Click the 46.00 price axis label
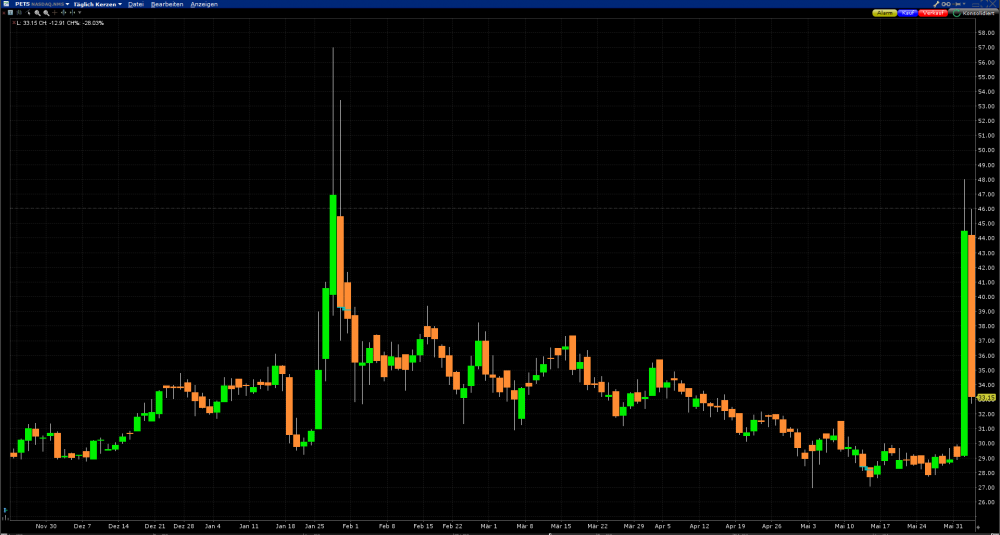 (x=985, y=209)
